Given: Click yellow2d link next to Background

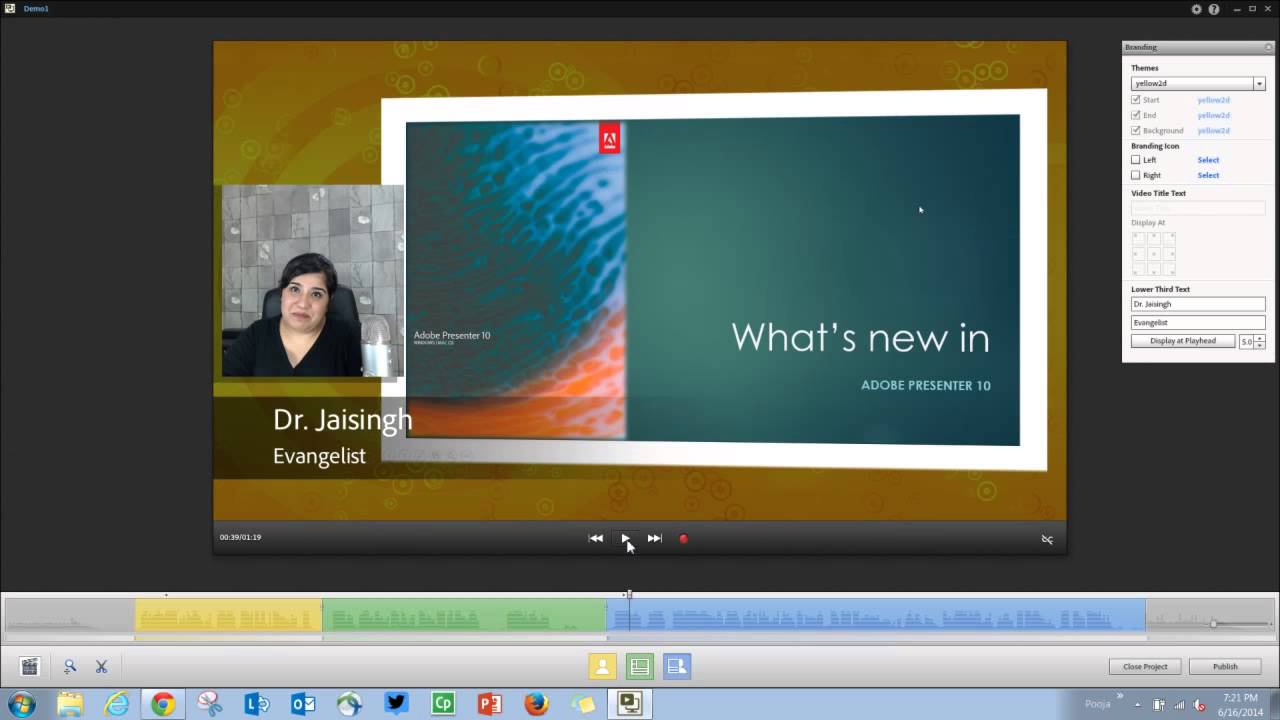Looking at the screenshot, I should click(1214, 130).
